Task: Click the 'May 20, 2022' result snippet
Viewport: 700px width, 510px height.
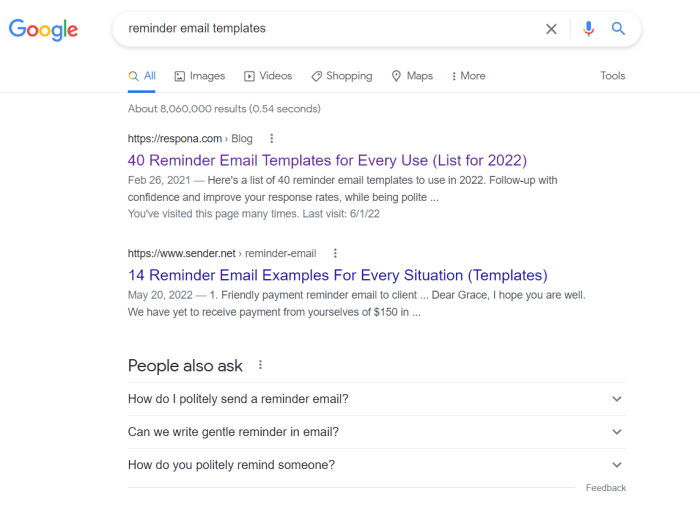Action: coord(356,304)
